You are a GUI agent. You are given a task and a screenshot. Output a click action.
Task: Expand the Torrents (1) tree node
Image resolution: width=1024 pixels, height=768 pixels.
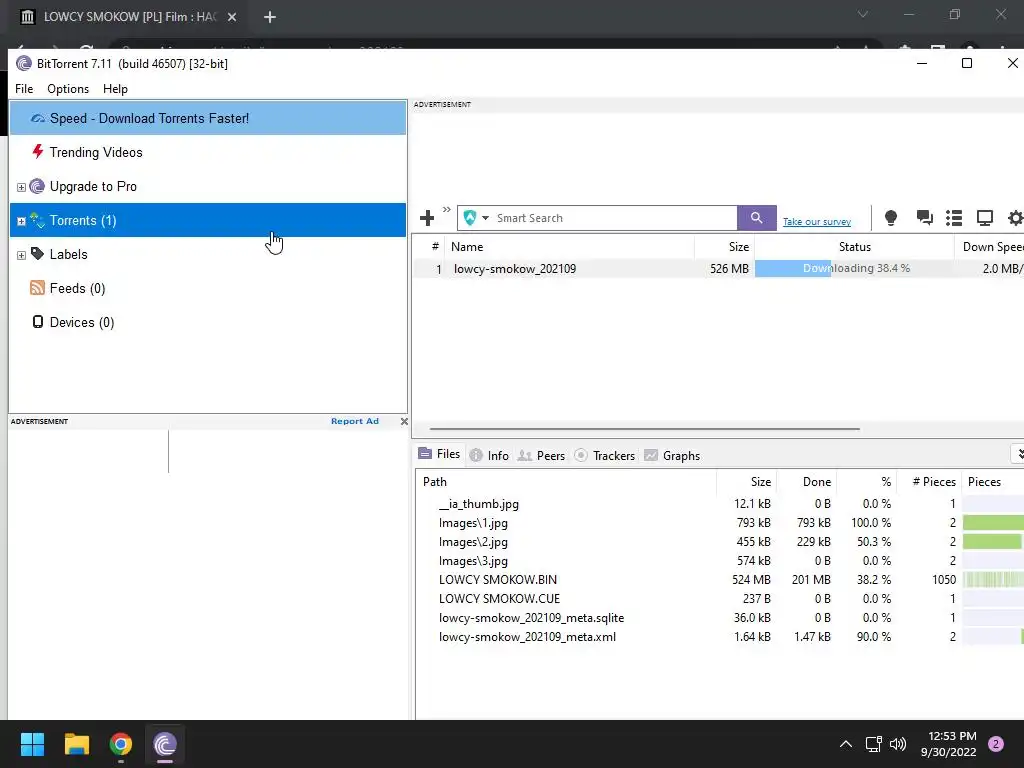[x=22, y=221]
